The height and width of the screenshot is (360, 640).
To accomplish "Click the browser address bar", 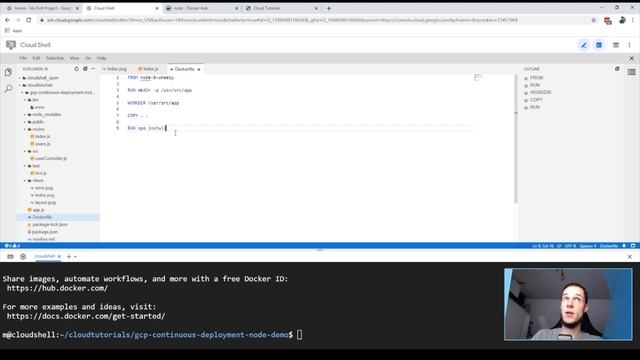I will 282,20.
